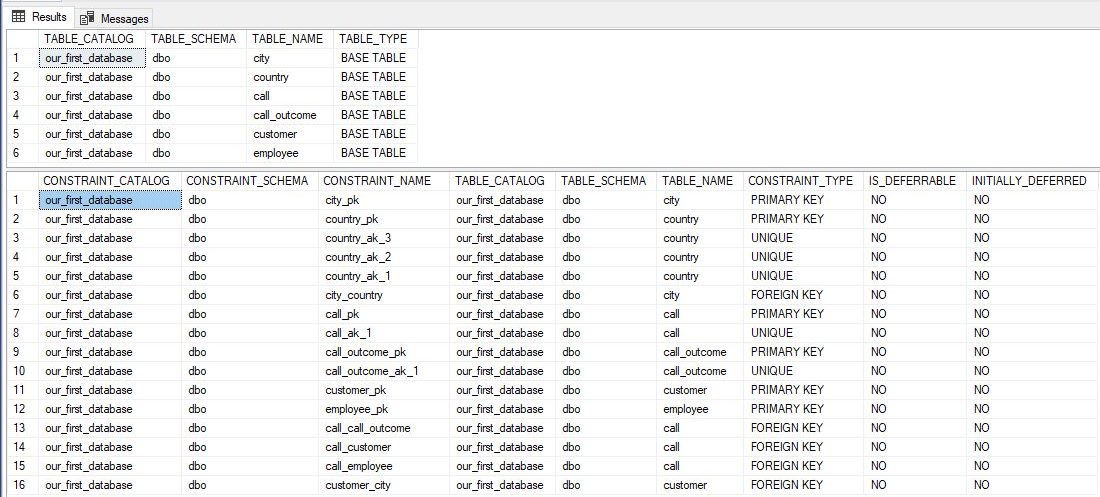Select the CONSTRAINT_NAME column header
Image resolution: width=1100 pixels, height=497 pixels.
[378, 181]
